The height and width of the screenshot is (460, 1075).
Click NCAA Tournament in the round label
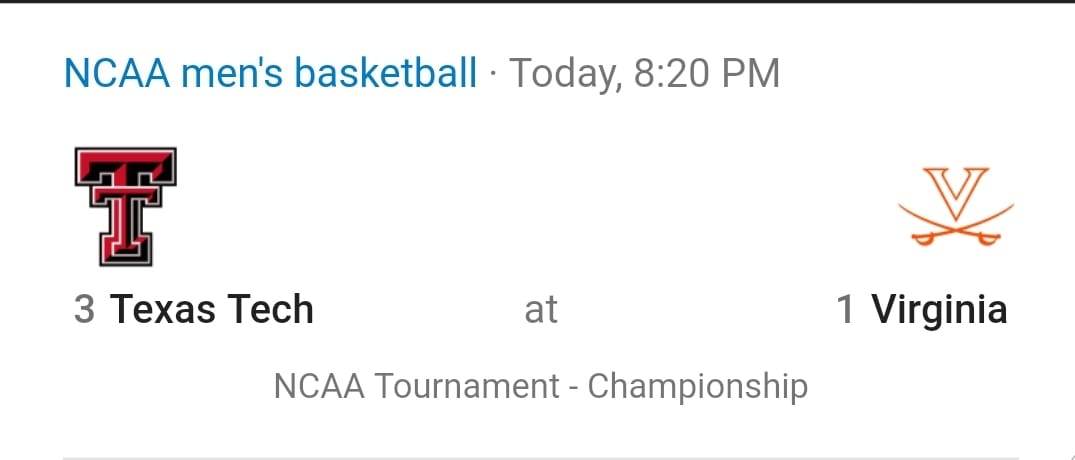(x=417, y=386)
